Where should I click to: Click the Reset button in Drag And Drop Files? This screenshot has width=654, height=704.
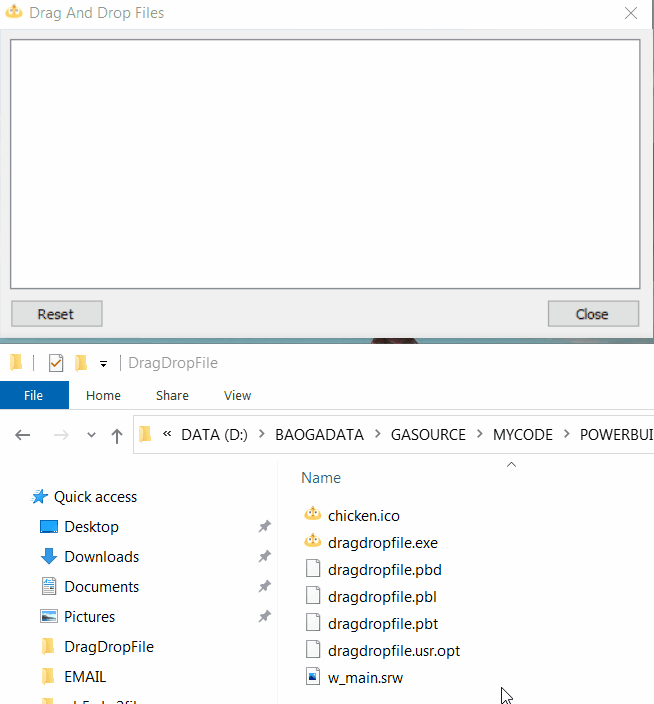tap(57, 314)
